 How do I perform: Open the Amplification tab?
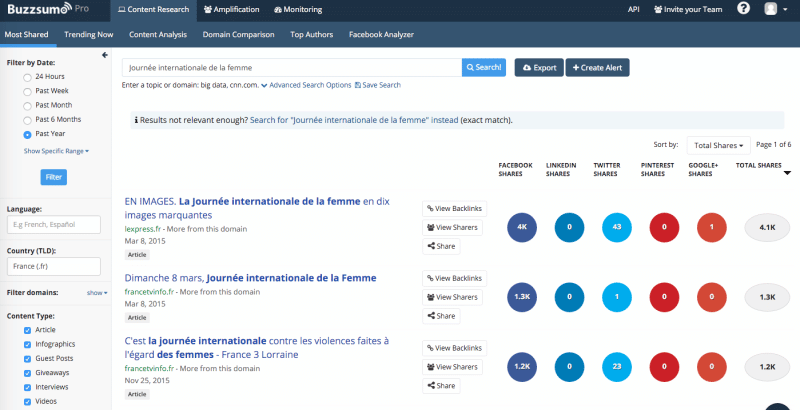tap(231, 10)
